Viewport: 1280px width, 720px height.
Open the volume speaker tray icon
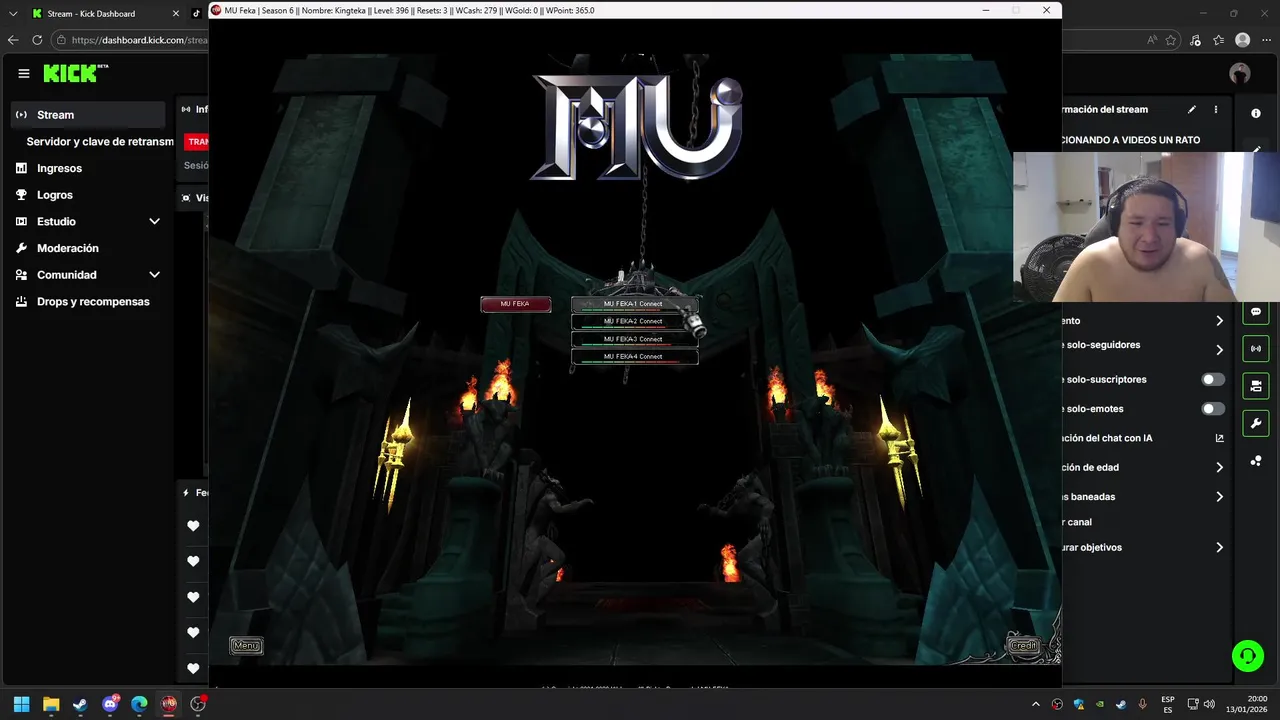click(1209, 704)
